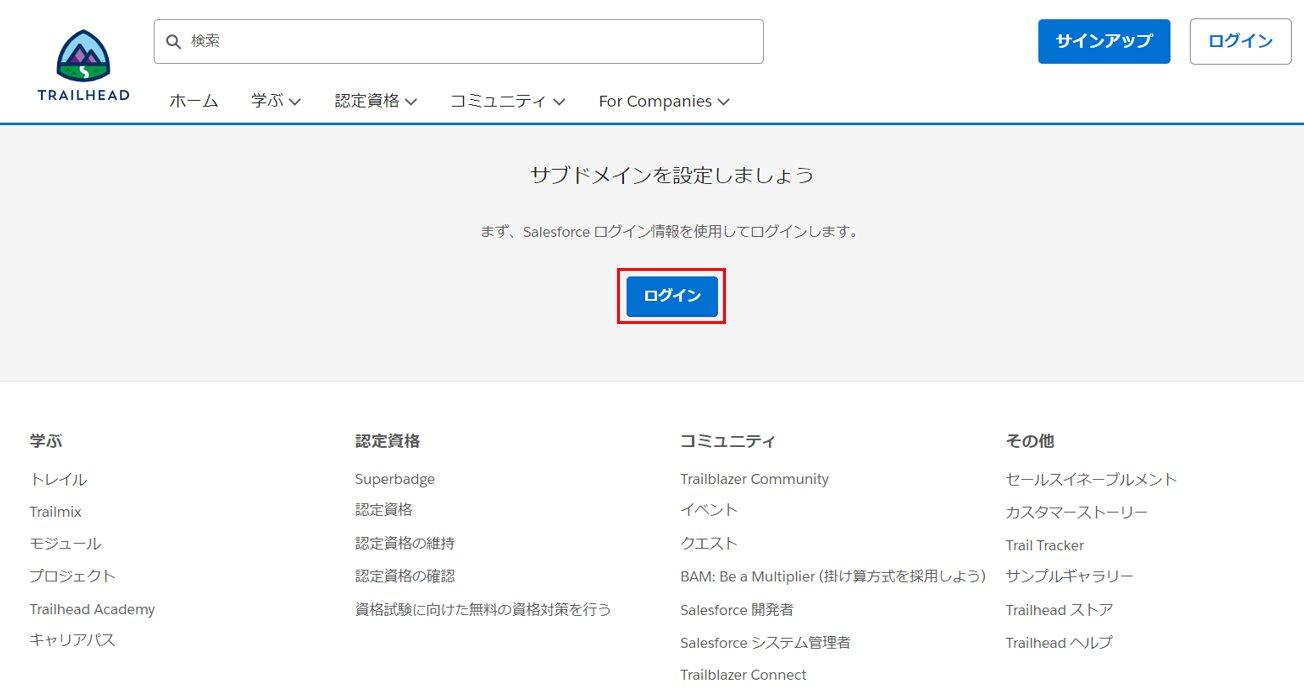Click the 学ぶ footer column heading
Viewport: 1304px width, 690px height.
pos(46,440)
